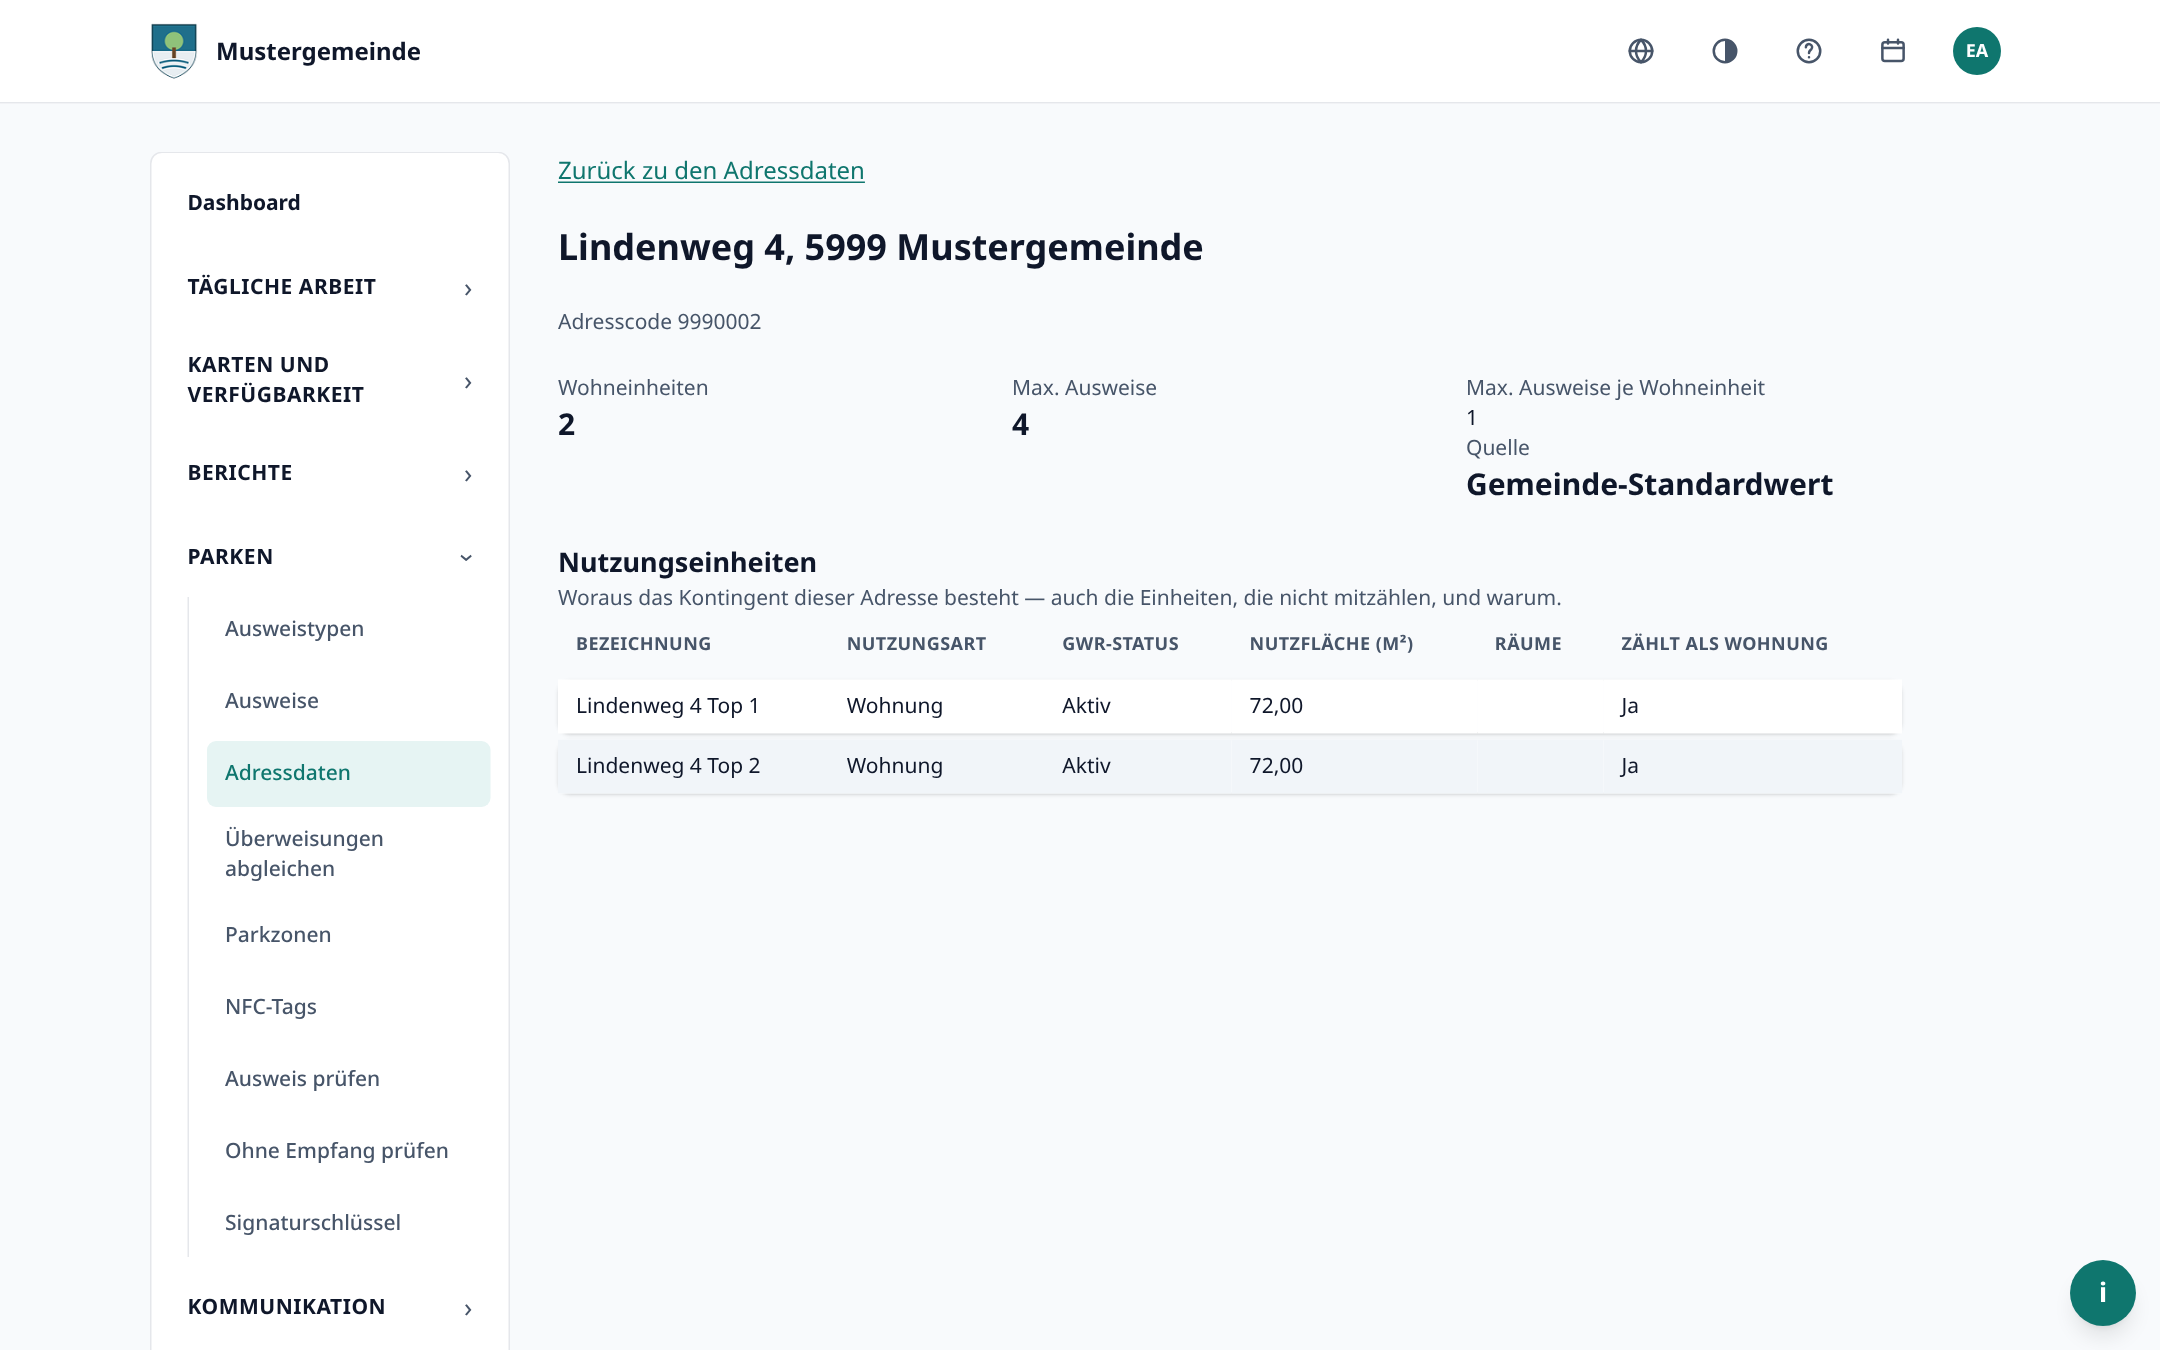Viewport: 2160px width, 1350px height.
Task: Open the floating info button
Action: click(x=2102, y=1292)
